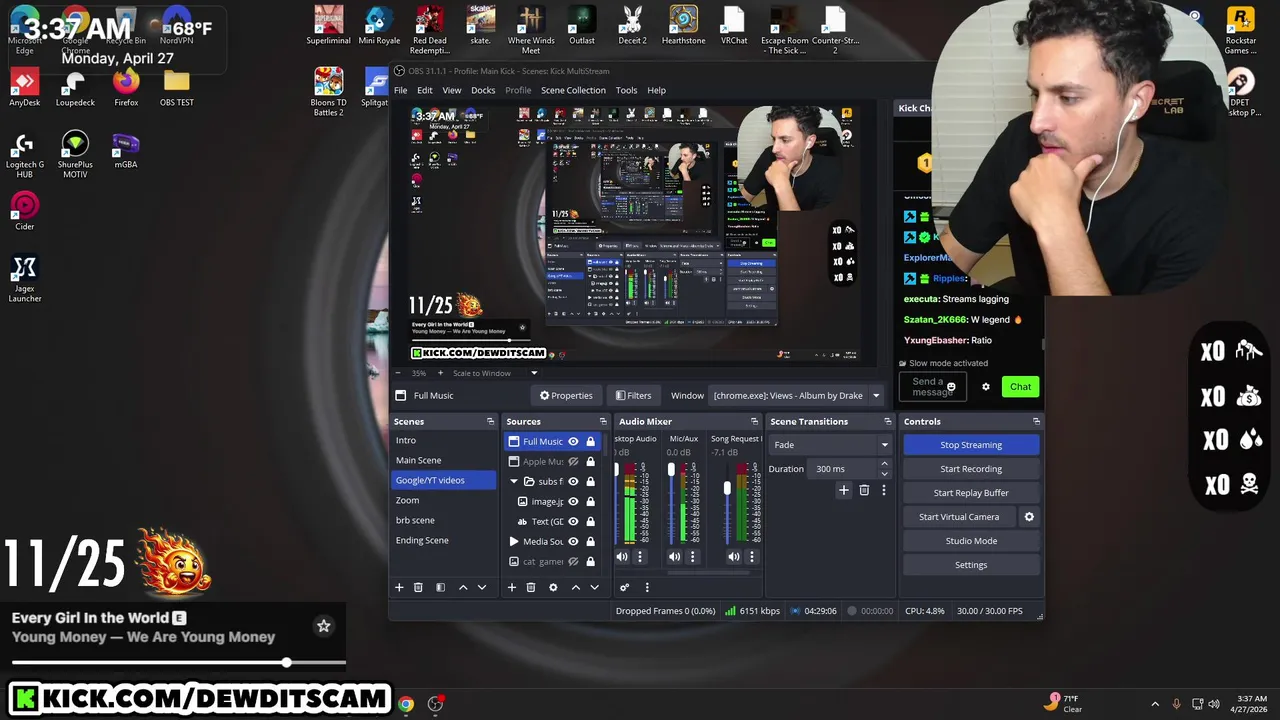This screenshot has height=720, width=1280.
Task: Open Filters for the selected source in the source toolbar
Action: coord(633,395)
